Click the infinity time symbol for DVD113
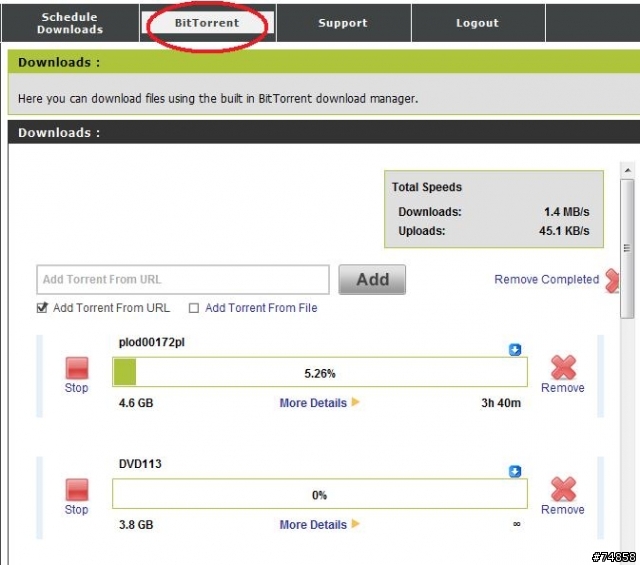The width and height of the screenshot is (640, 565). 516,524
